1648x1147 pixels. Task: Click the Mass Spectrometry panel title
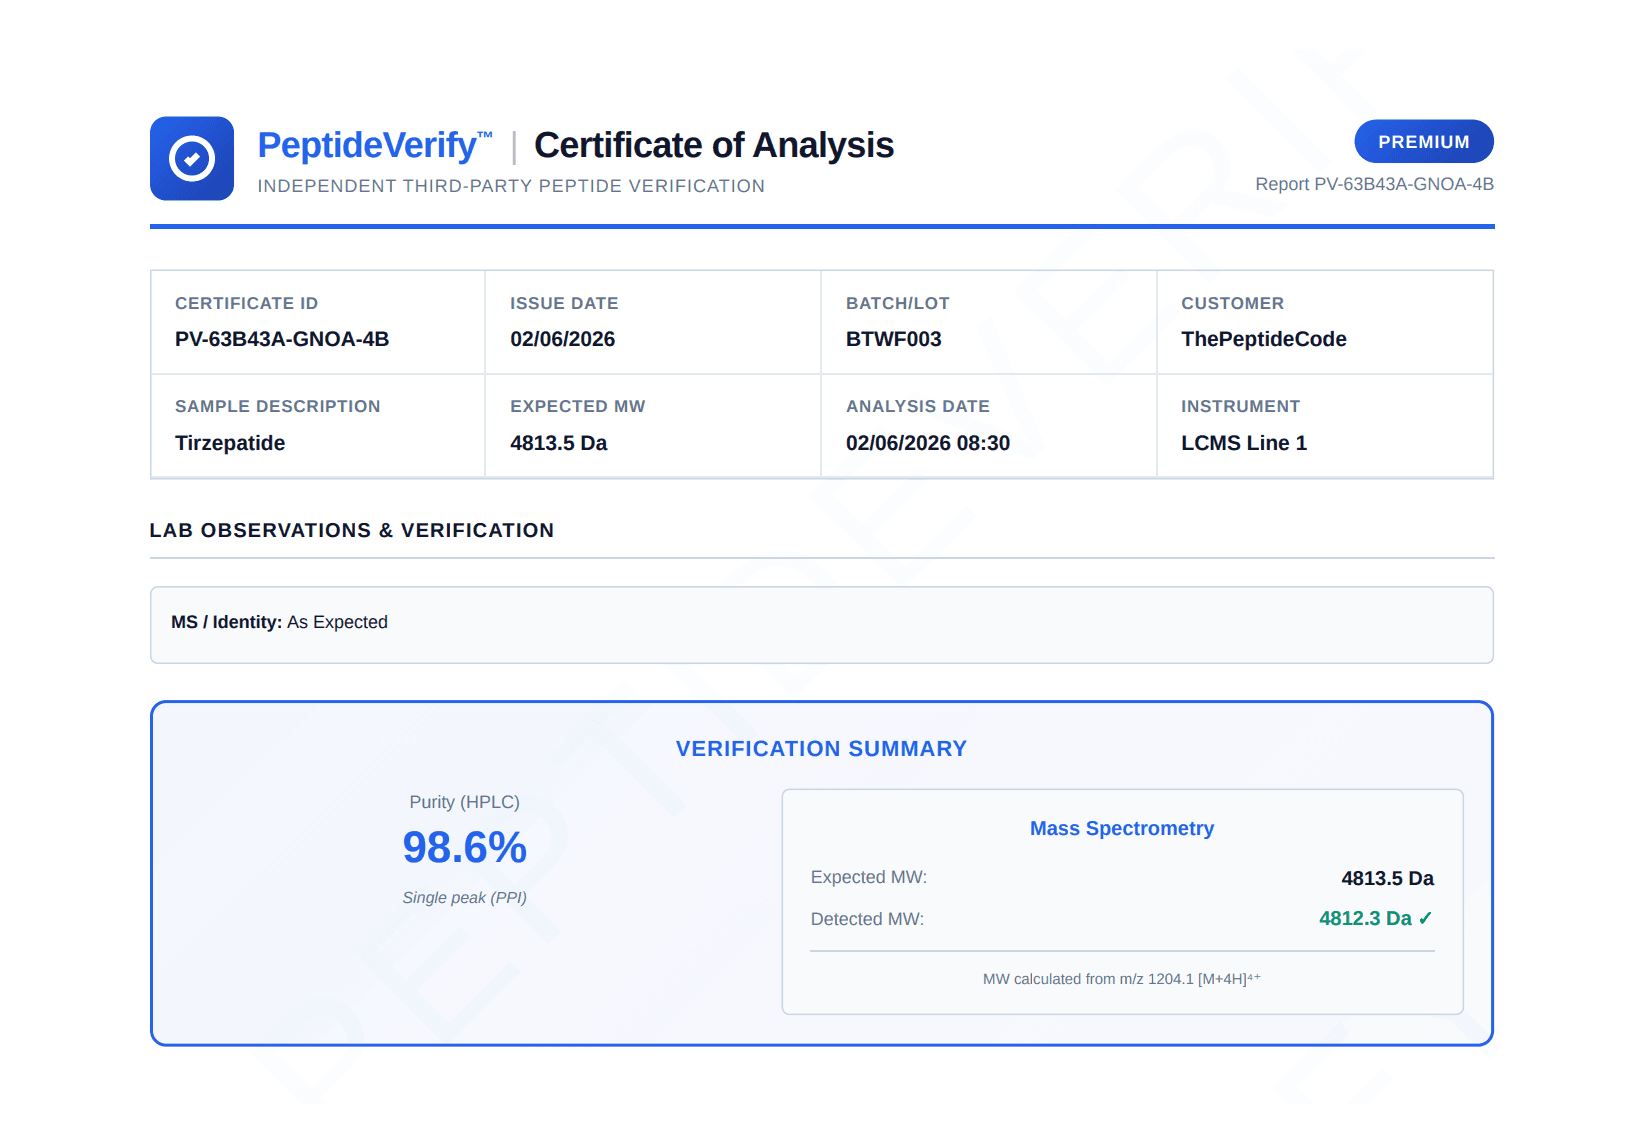[x=1122, y=828]
